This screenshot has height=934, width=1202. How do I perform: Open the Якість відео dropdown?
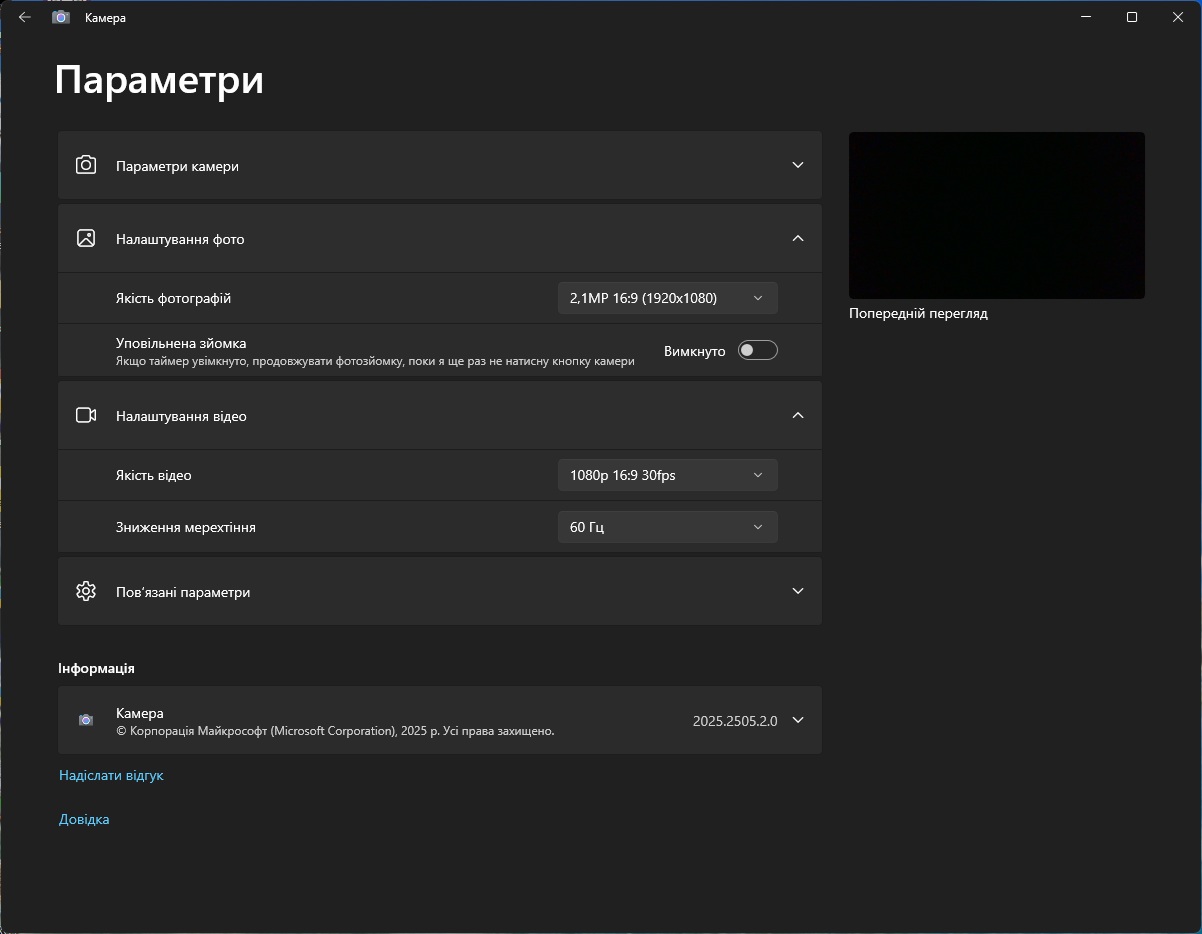point(667,475)
